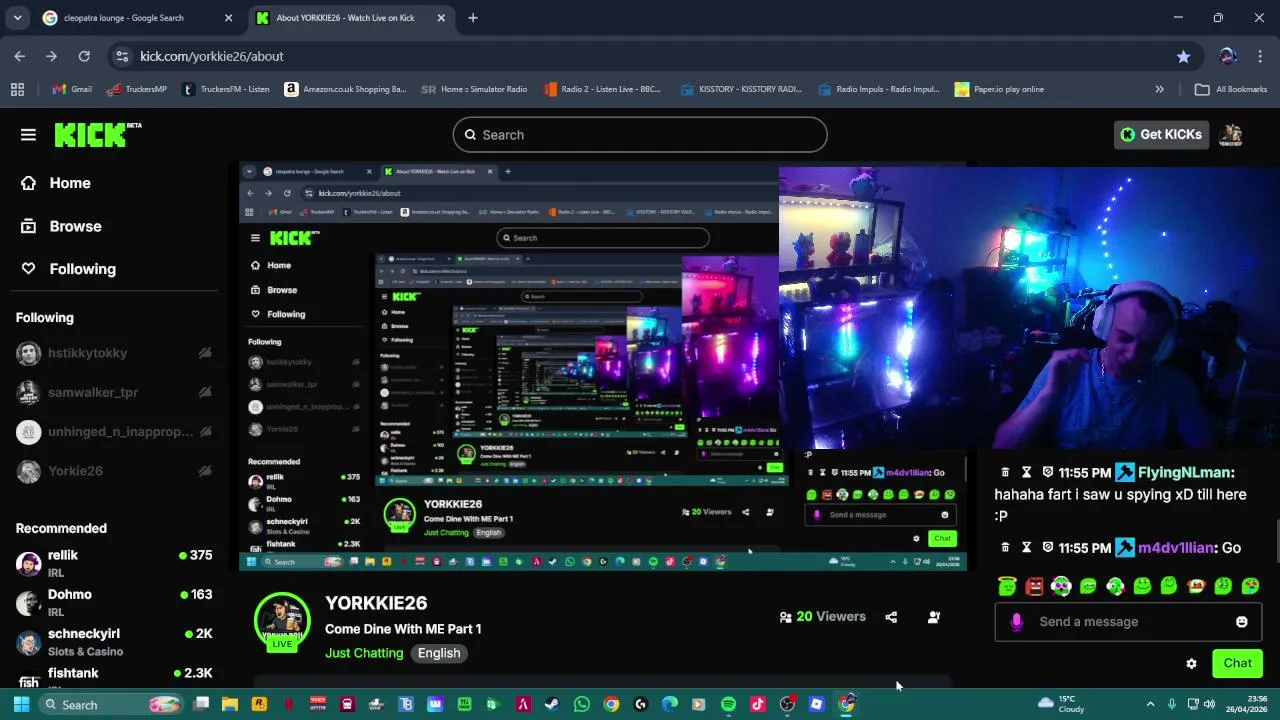Toggle the system volume speaker icon
Viewport: 1280px width, 720px height.
[1209, 704]
